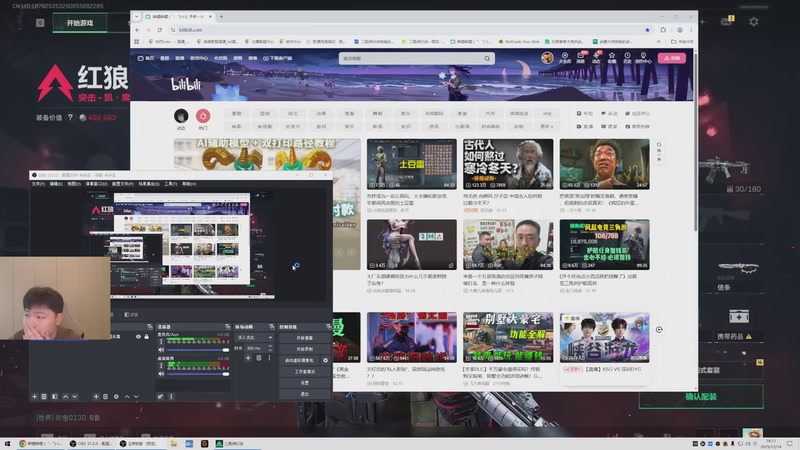Toggle source visibility eye icon in OBS

[x=138, y=337]
